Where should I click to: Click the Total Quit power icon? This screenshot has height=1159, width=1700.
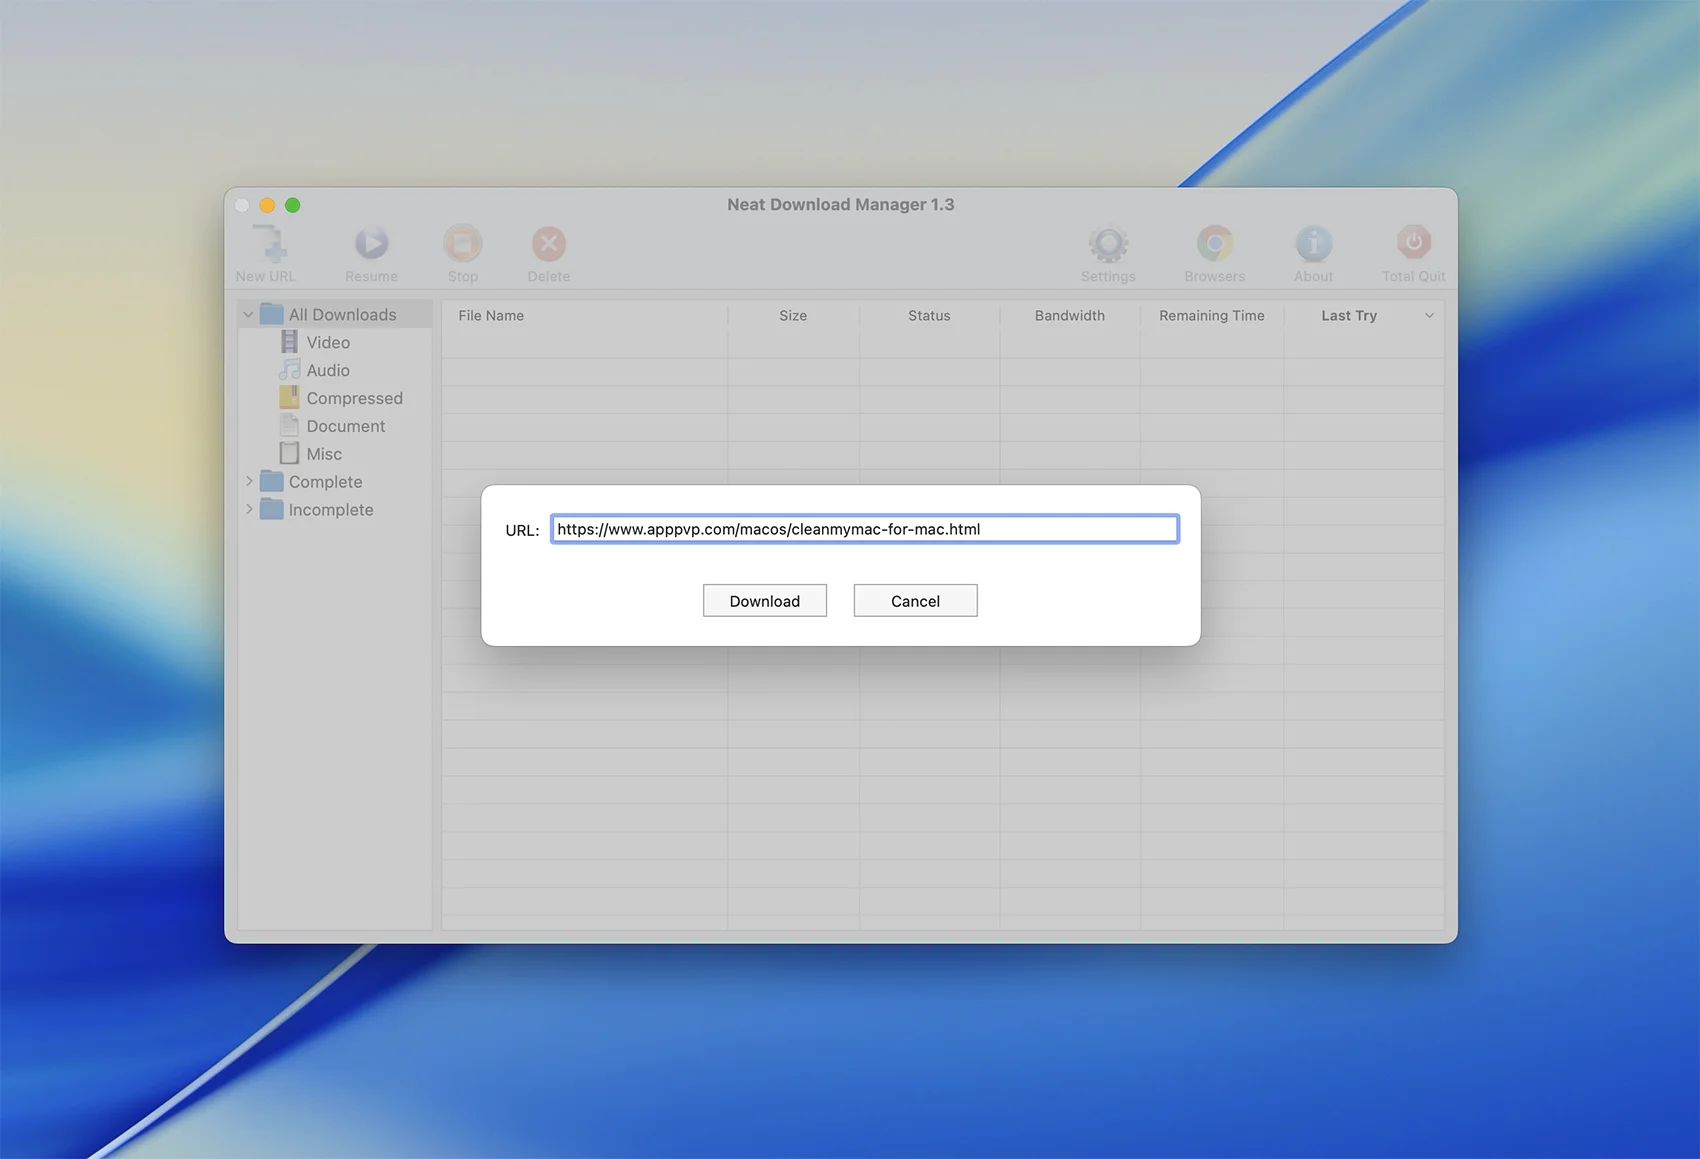[1412, 245]
